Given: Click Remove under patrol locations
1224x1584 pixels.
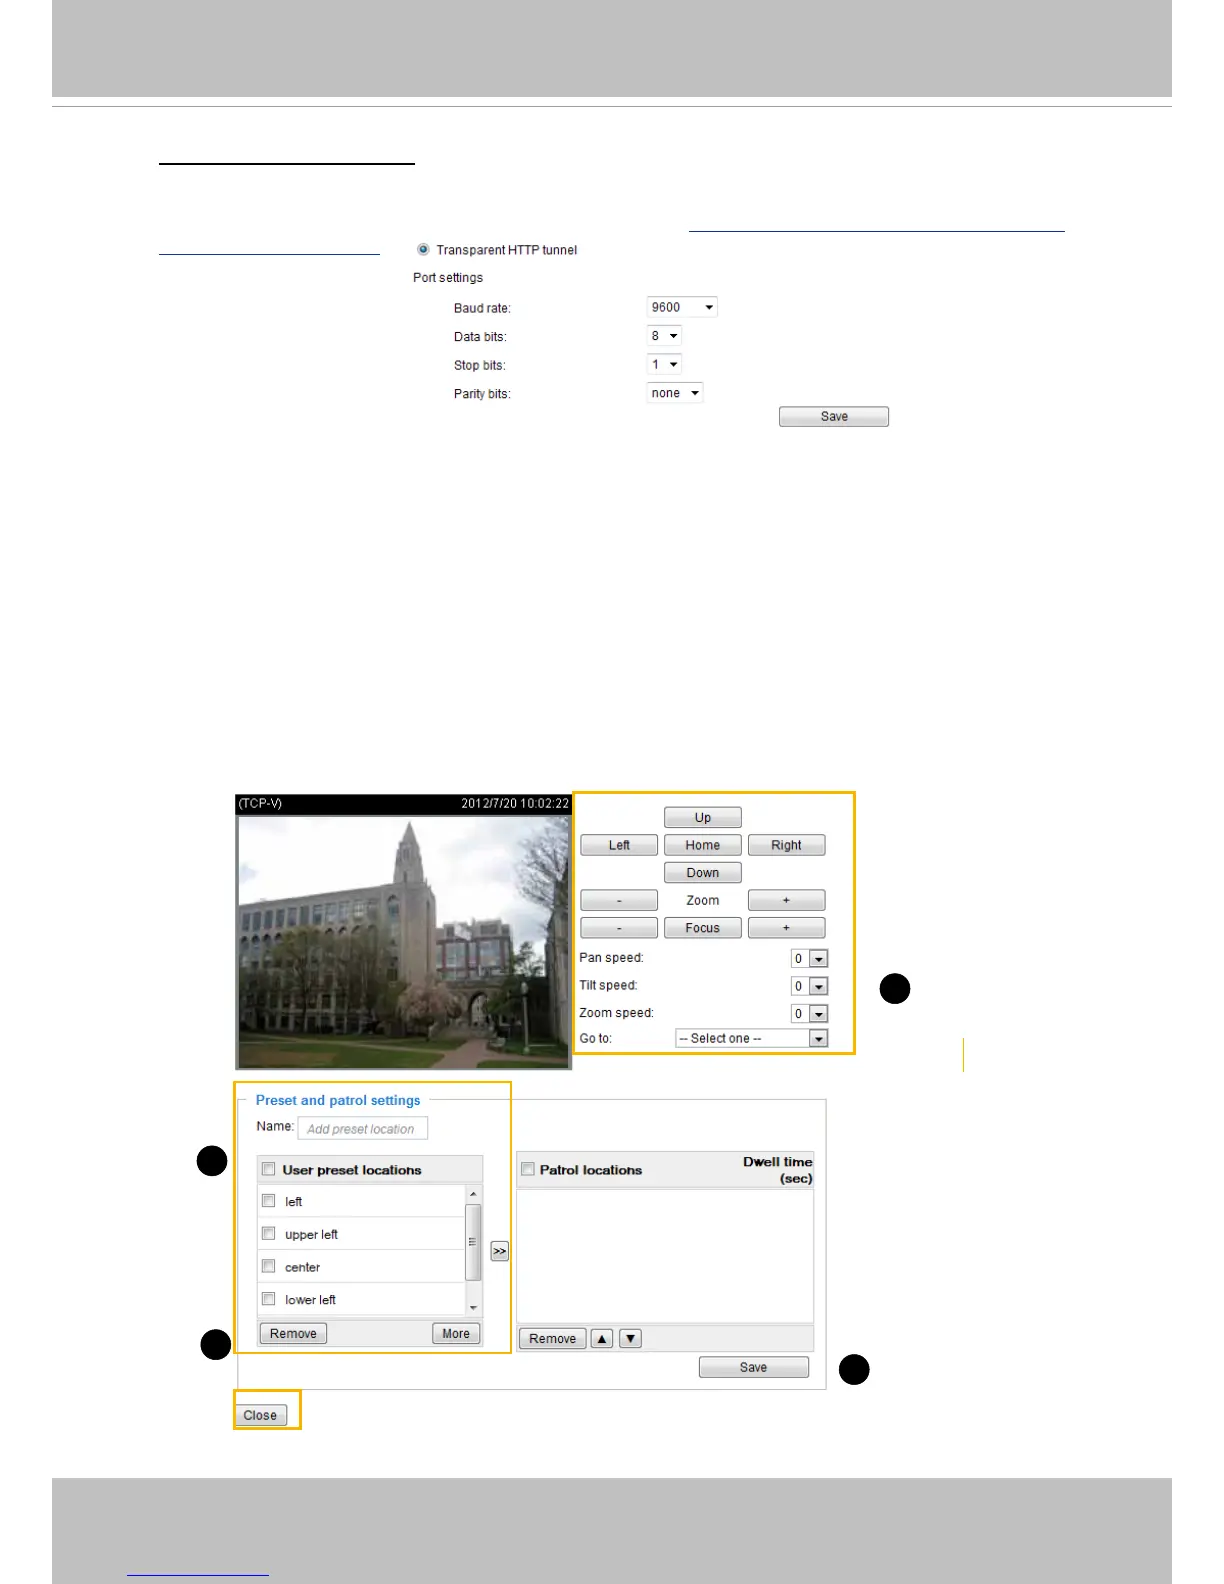Looking at the screenshot, I should click(553, 1339).
